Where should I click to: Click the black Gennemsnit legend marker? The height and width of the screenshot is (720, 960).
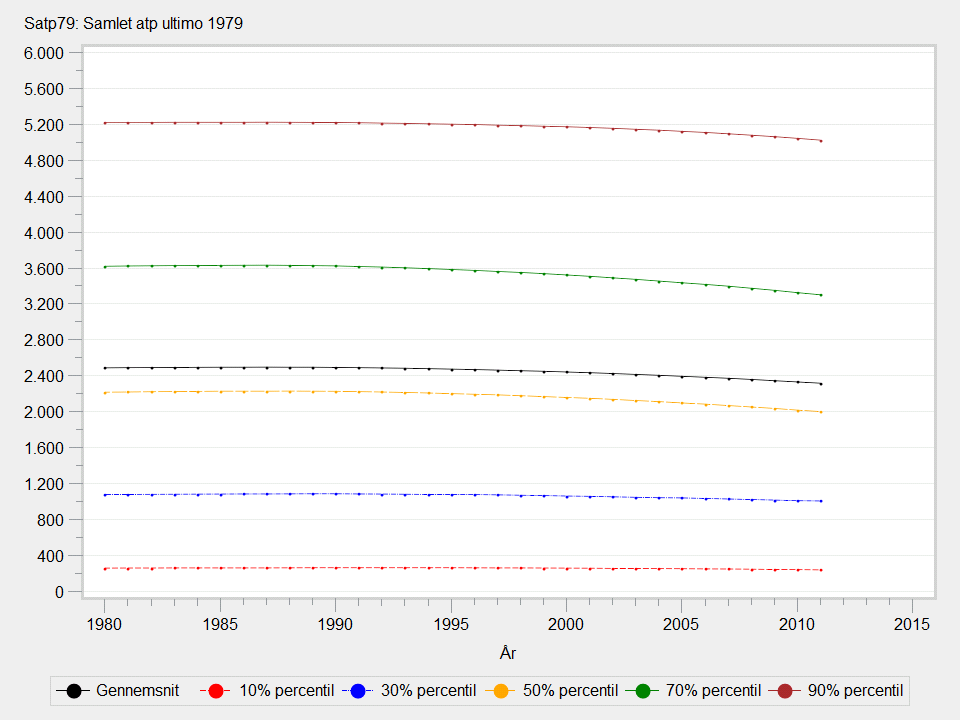pyautogui.click(x=74, y=691)
